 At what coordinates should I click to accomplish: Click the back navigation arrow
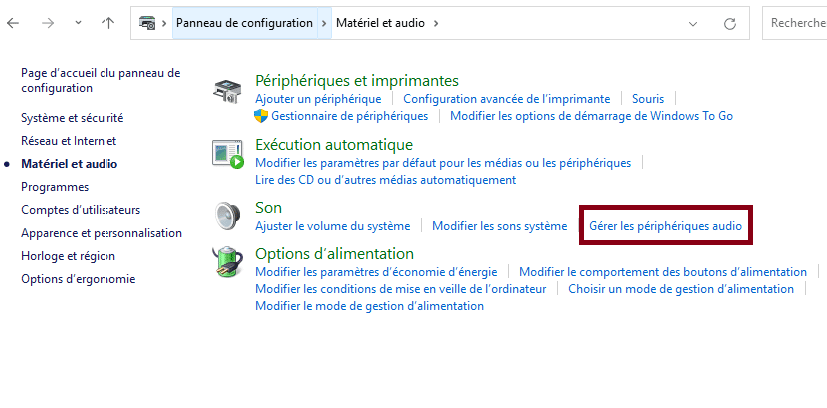click(13, 22)
